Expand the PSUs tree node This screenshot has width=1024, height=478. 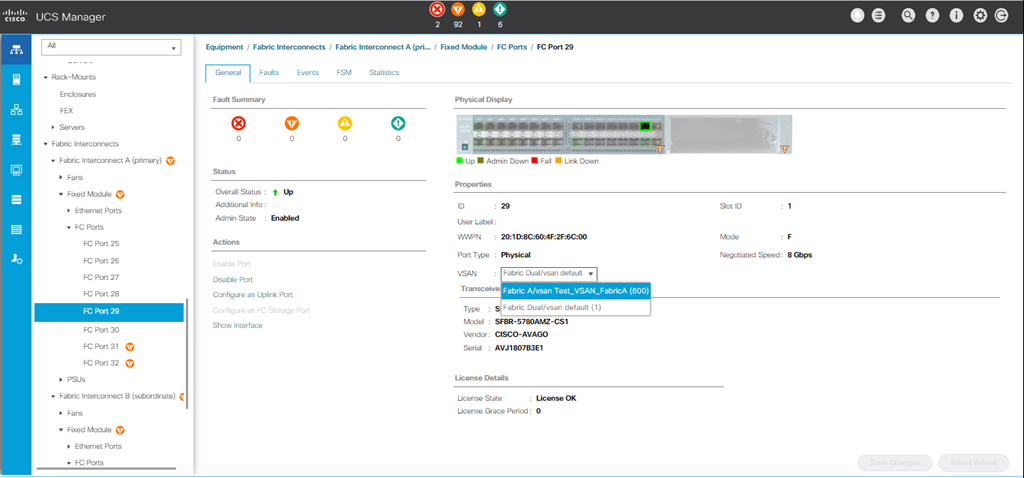coord(54,379)
